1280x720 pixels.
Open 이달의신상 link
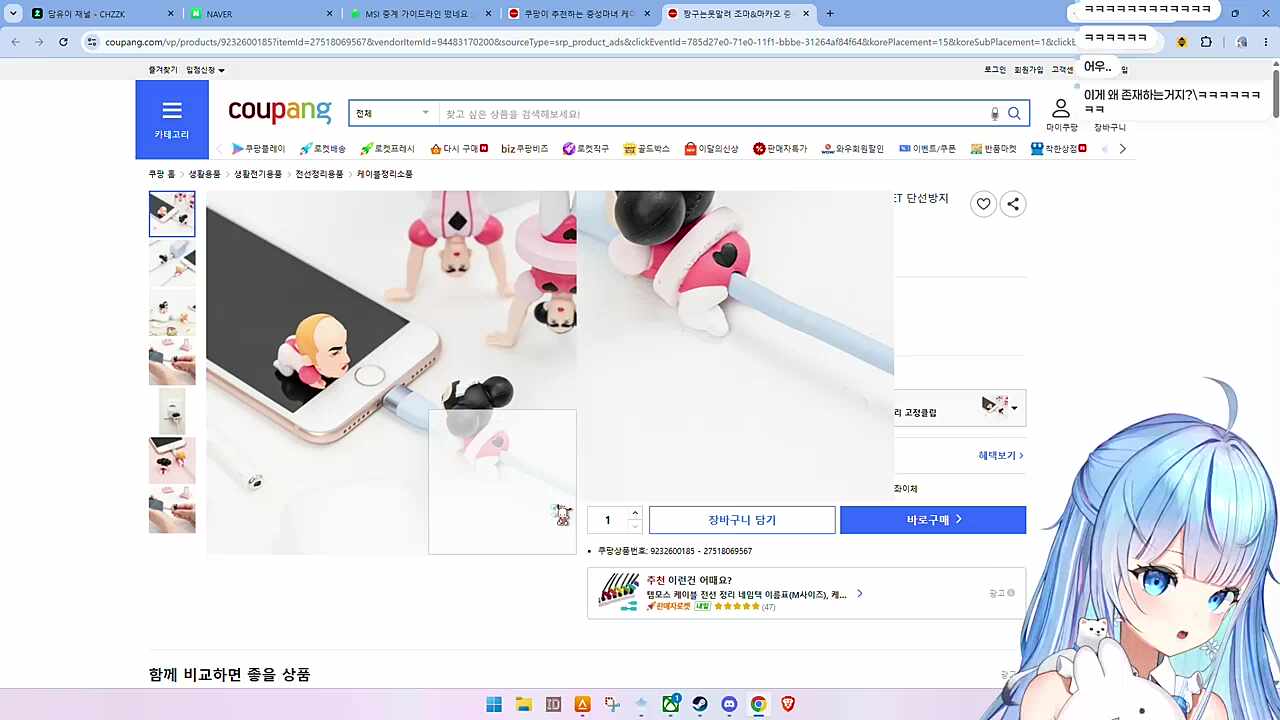712,149
